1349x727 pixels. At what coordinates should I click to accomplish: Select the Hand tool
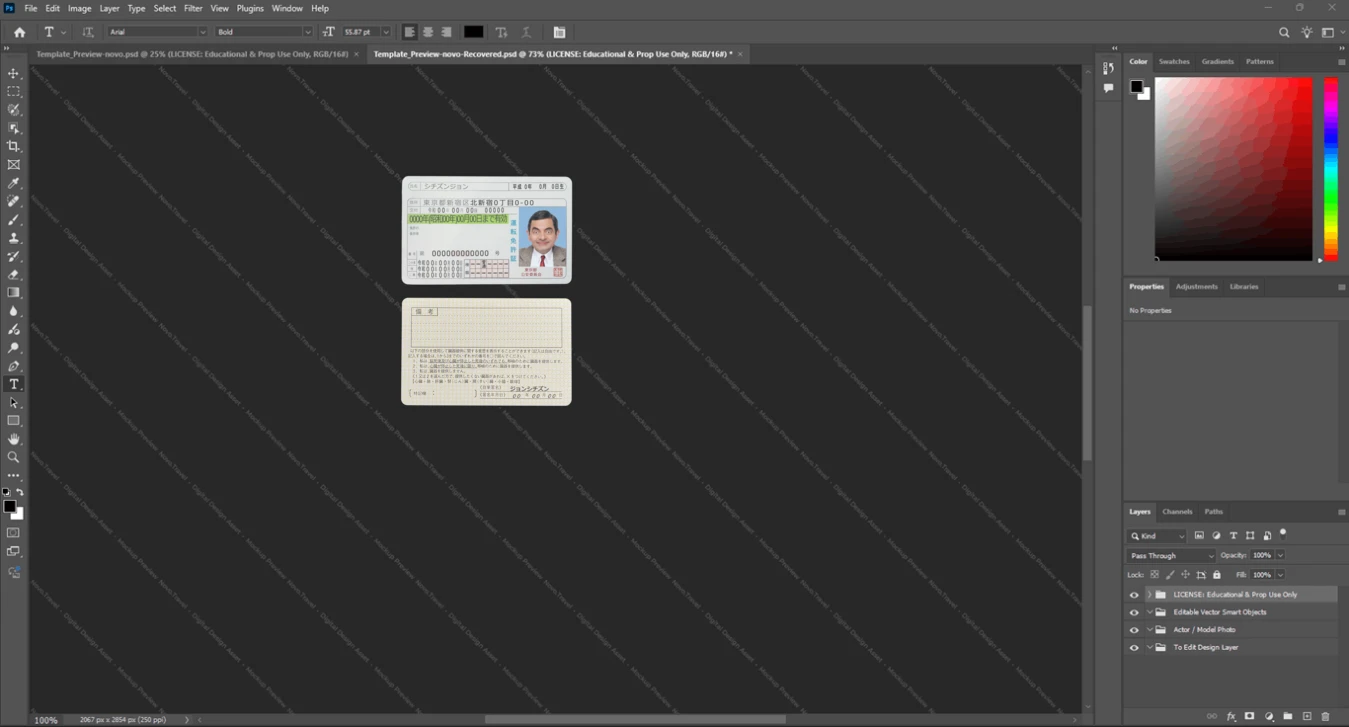14,439
